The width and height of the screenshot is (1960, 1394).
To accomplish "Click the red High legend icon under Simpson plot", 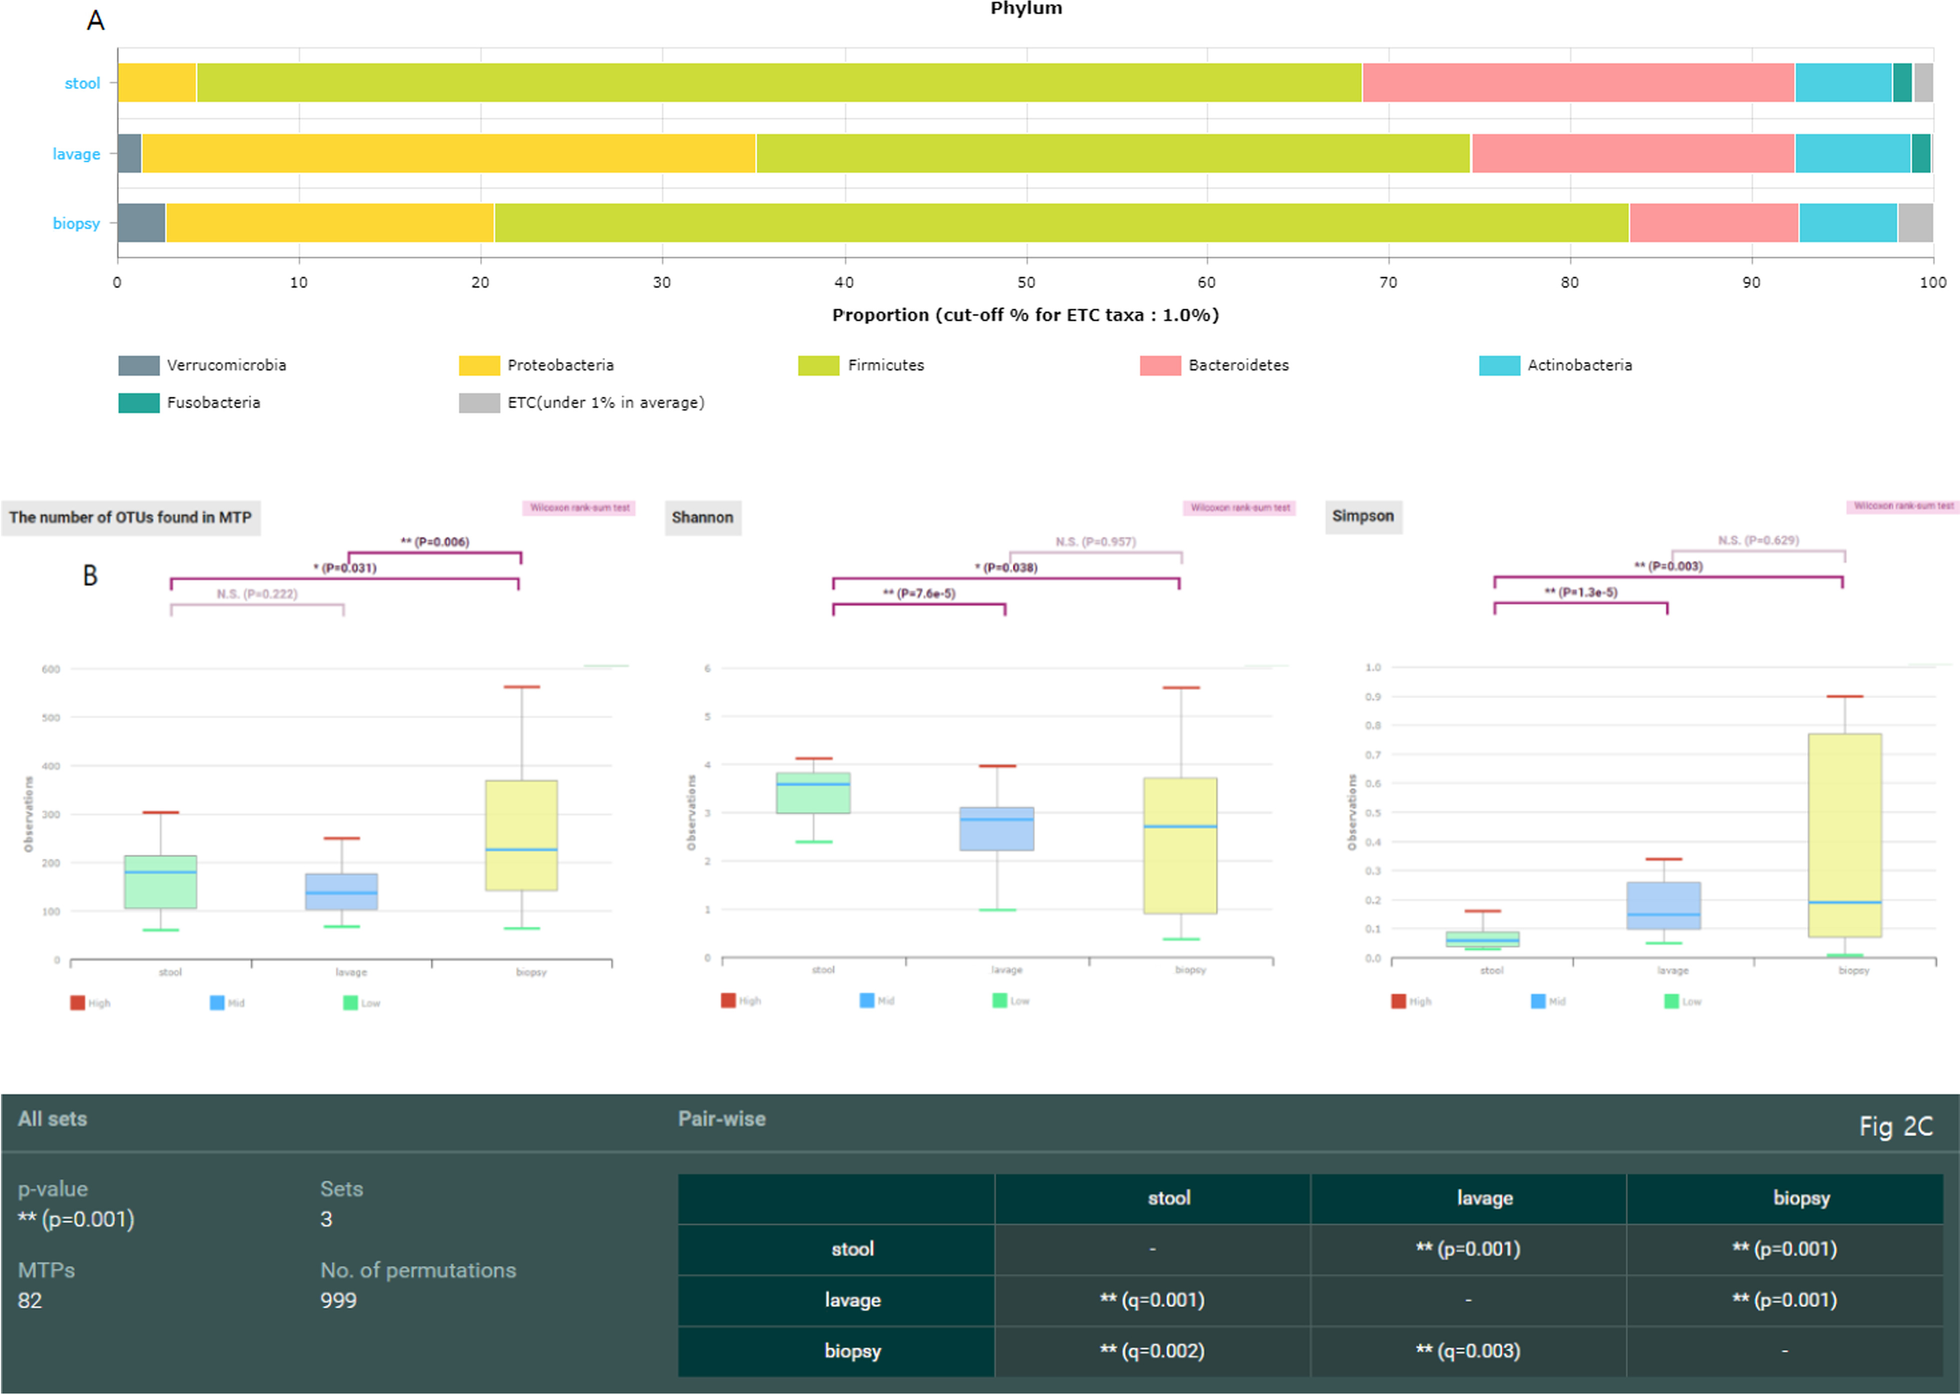I will (x=1398, y=1001).
